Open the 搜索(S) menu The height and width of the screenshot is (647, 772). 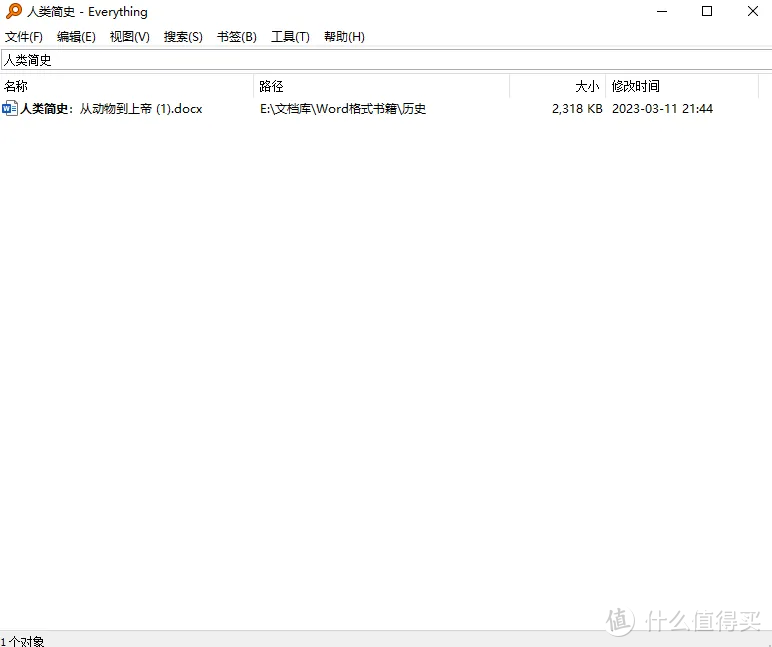coord(183,37)
